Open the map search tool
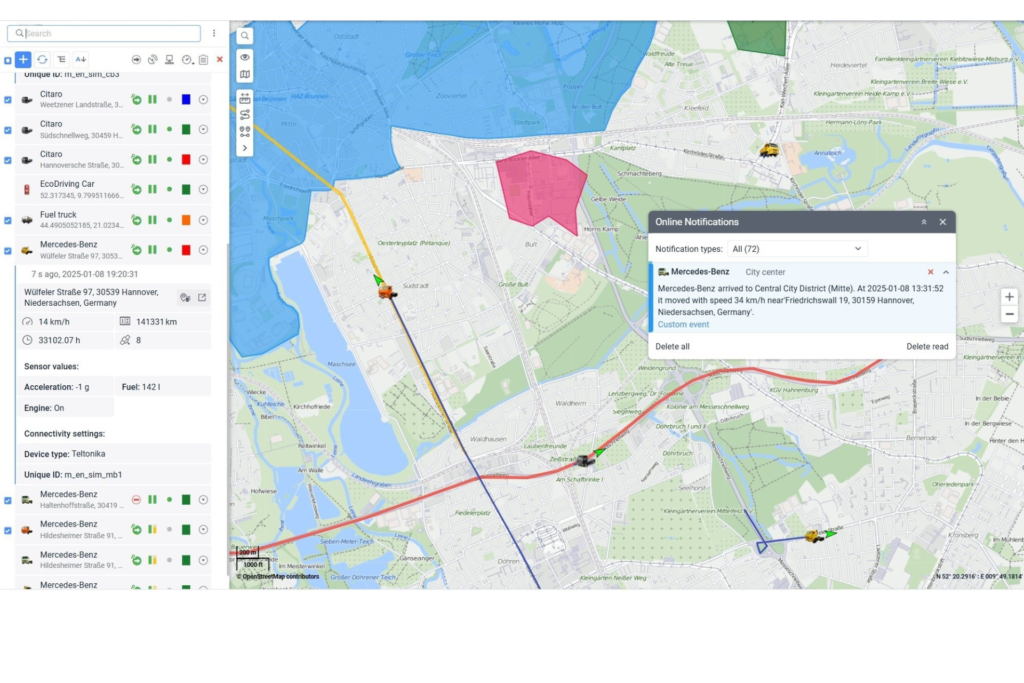1024x683 pixels. (245, 36)
